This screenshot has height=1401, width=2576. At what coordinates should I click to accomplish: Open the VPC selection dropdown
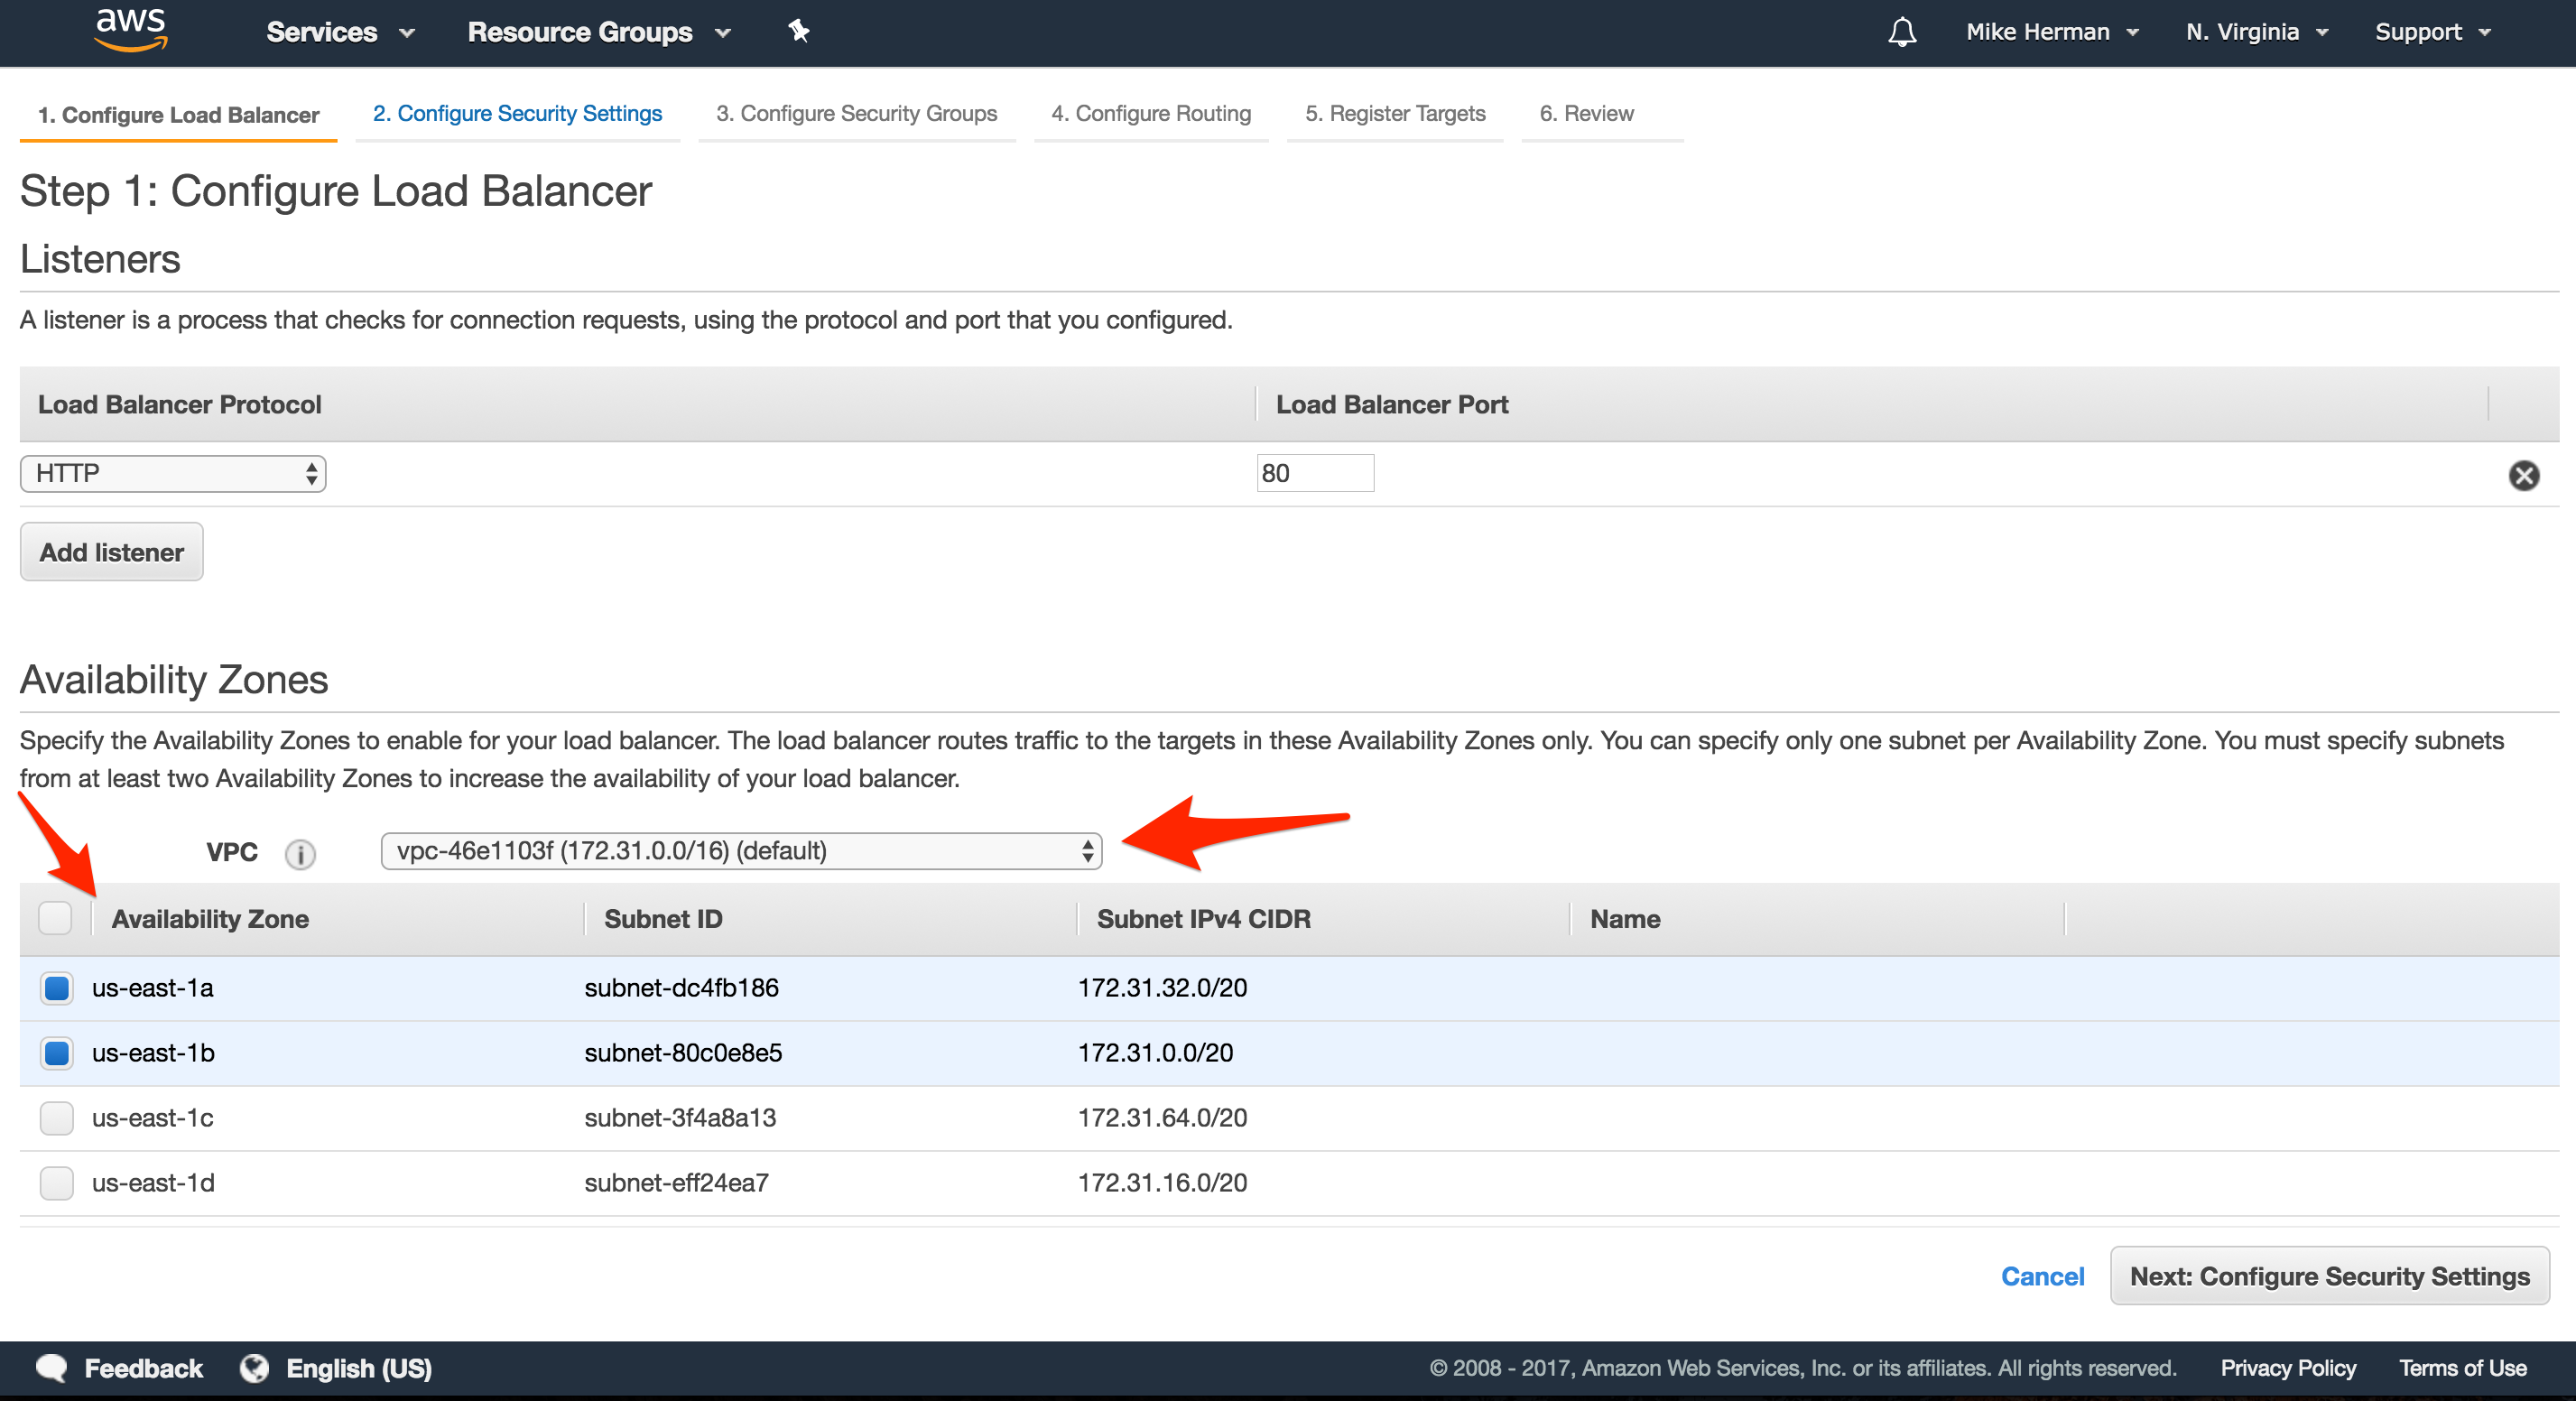[x=740, y=852]
